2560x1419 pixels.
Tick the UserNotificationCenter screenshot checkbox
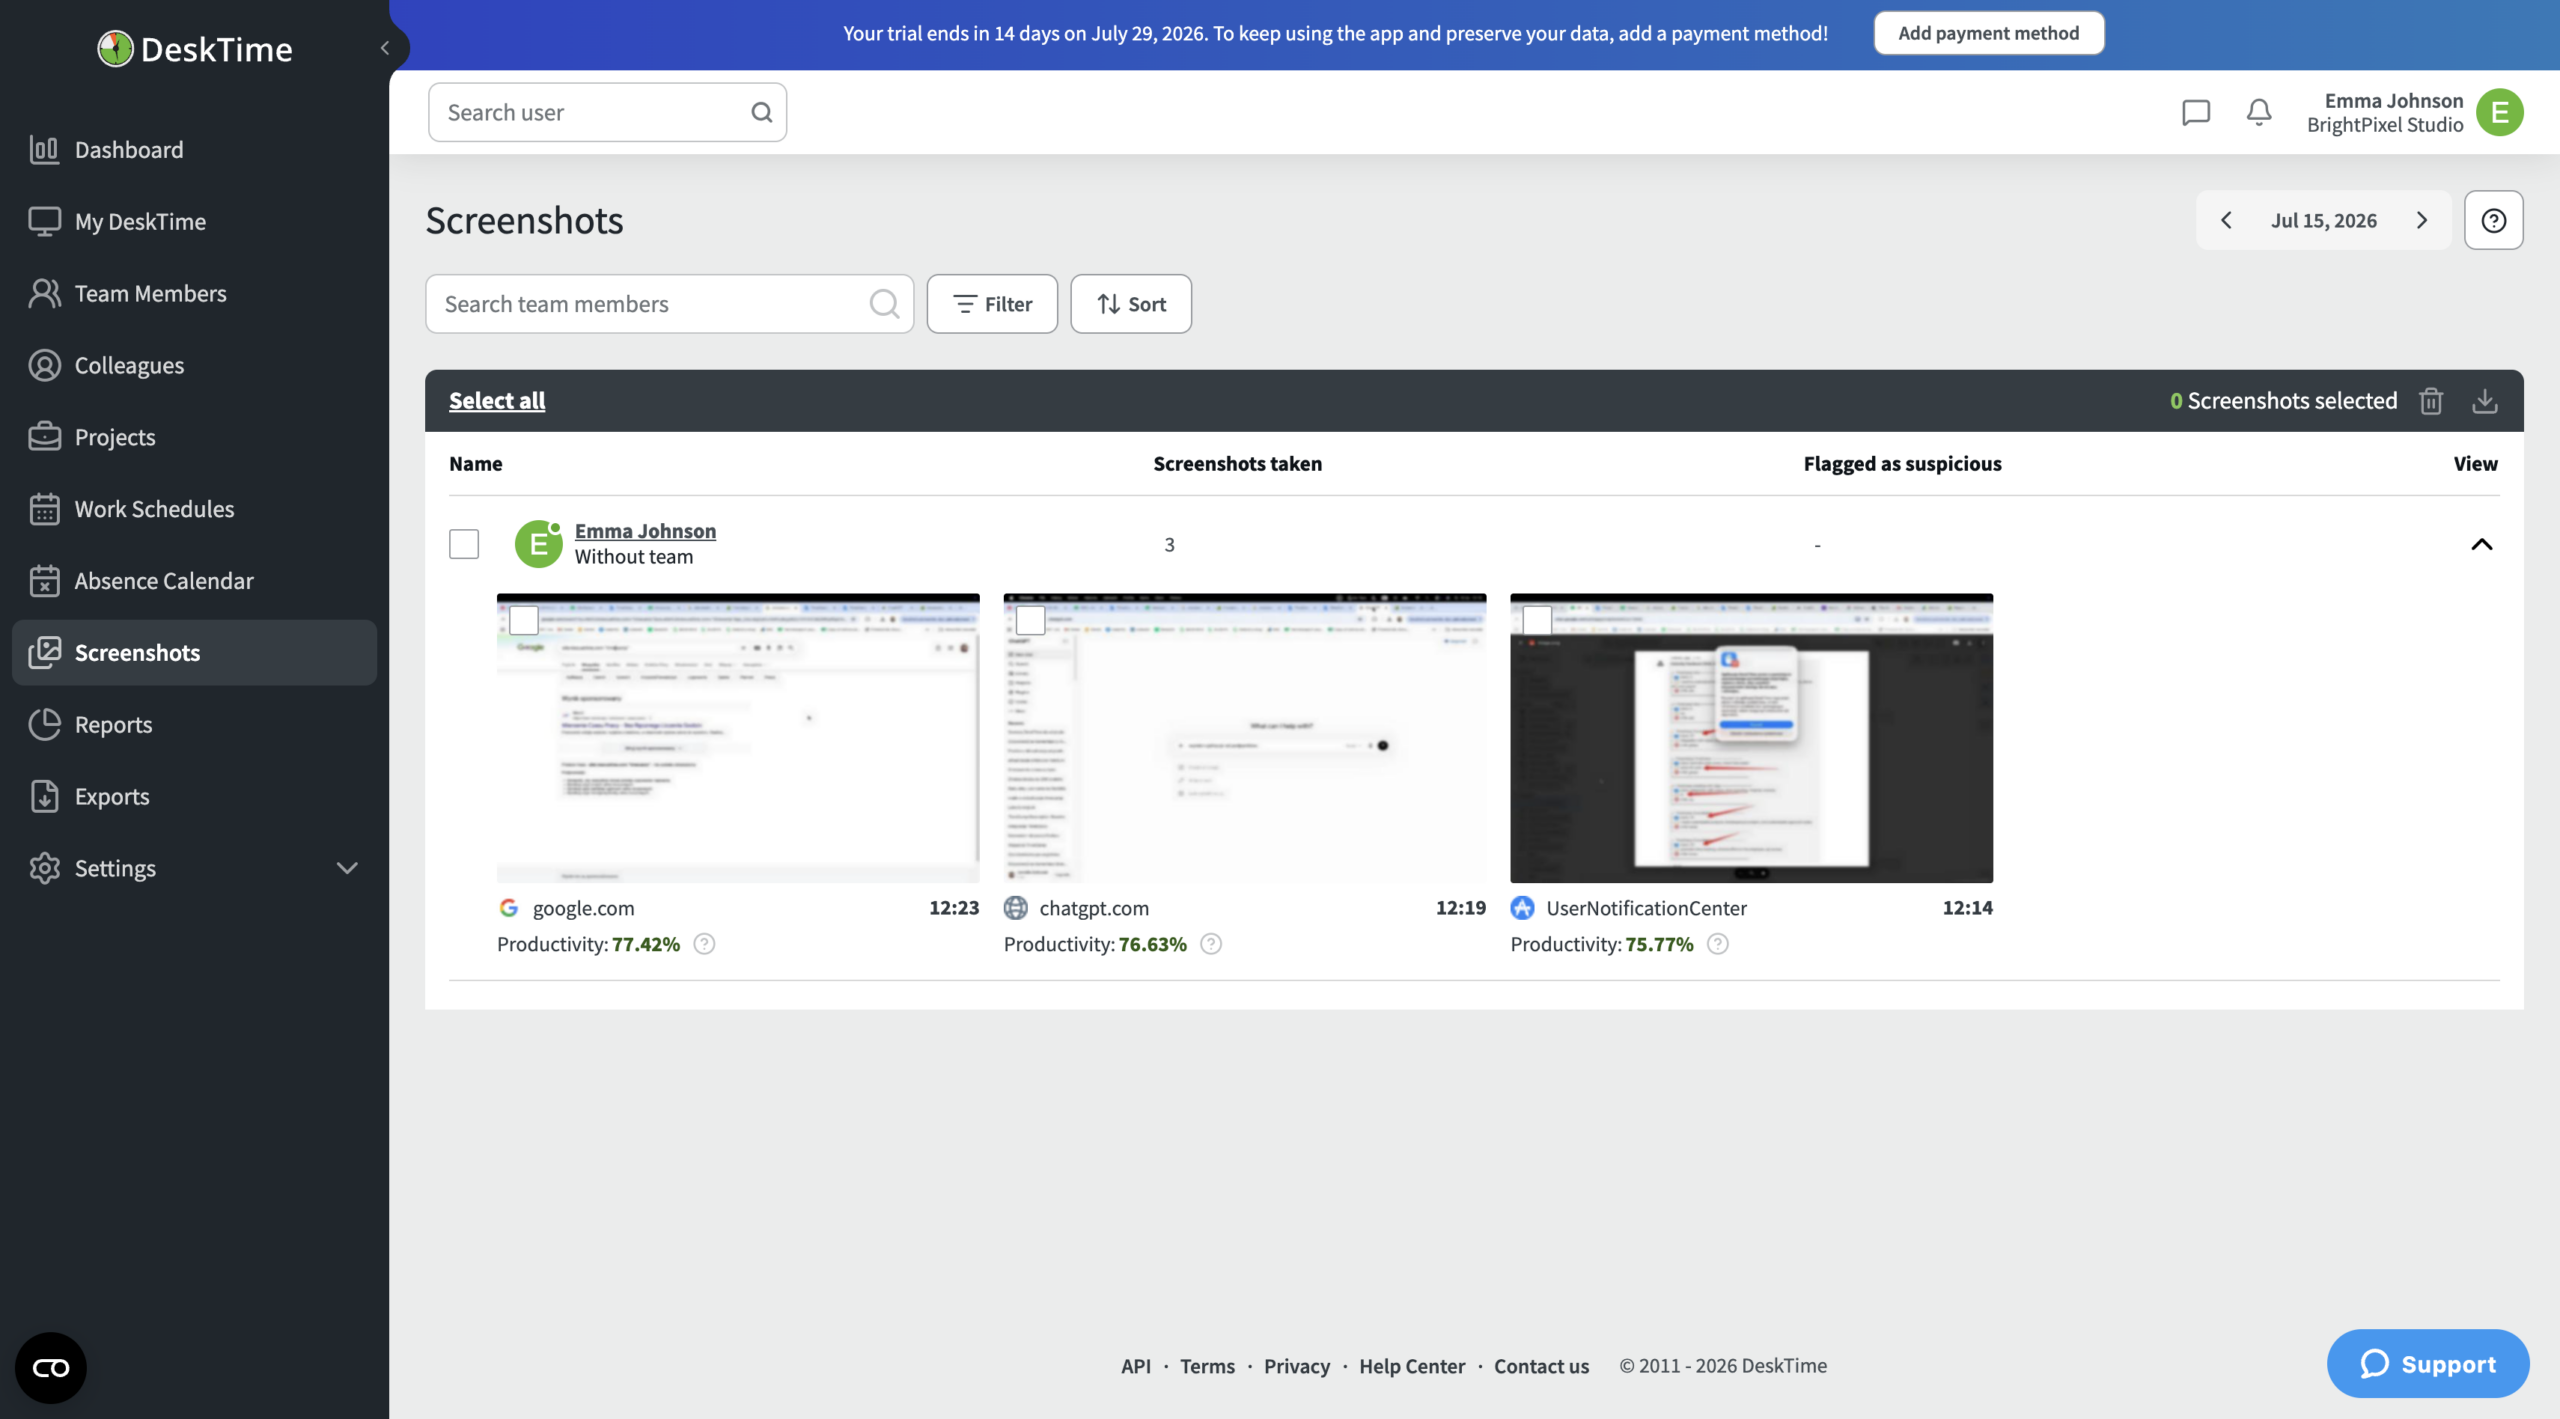point(1538,620)
